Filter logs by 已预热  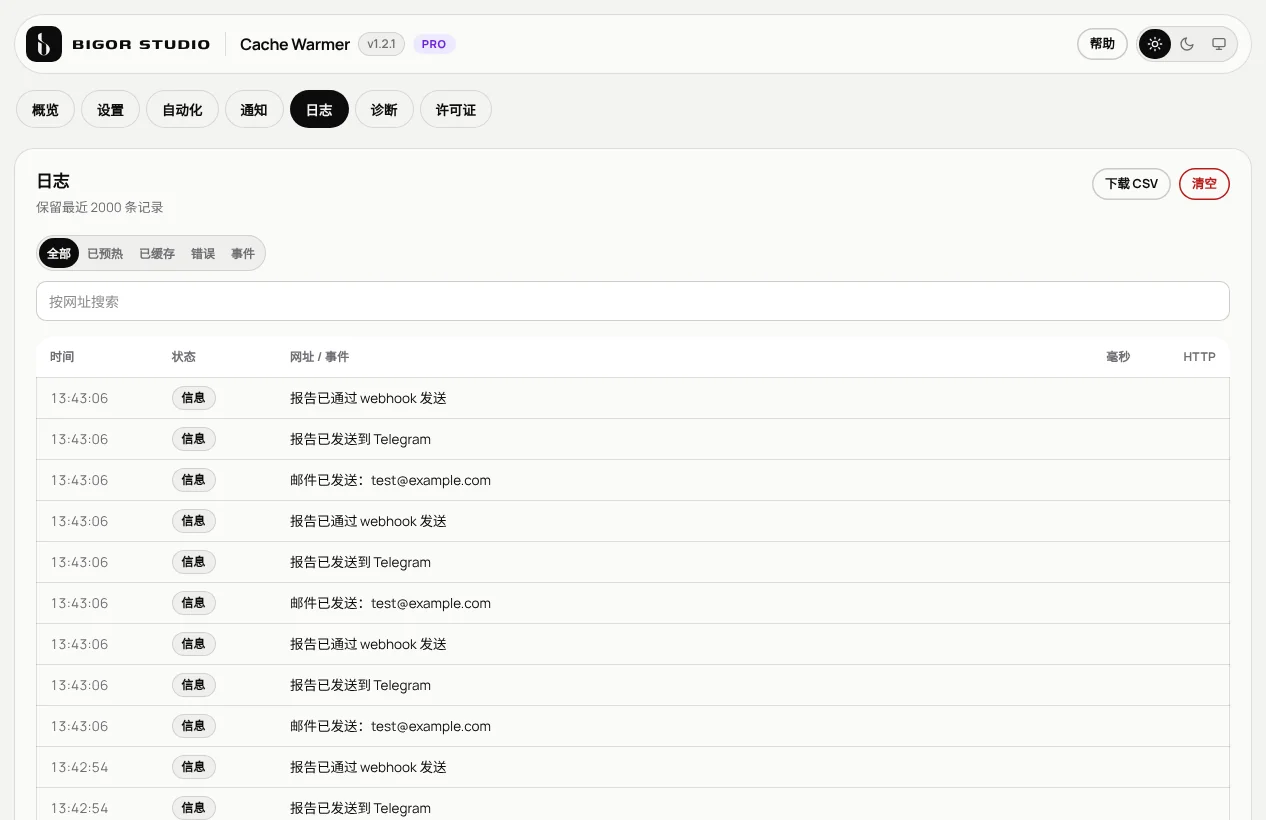pyautogui.click(x=105, y=254)
